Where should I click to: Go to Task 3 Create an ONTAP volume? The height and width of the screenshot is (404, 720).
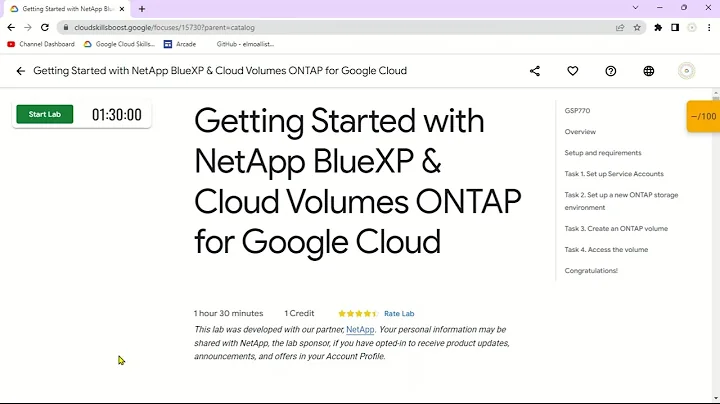point(616,229)
